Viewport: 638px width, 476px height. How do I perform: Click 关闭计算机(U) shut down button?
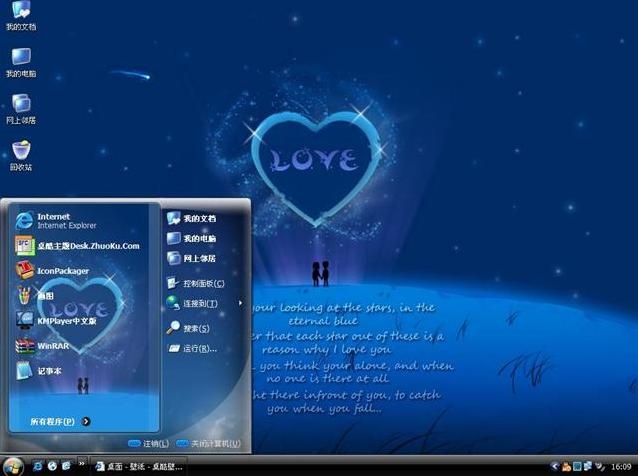pos(209,443)
